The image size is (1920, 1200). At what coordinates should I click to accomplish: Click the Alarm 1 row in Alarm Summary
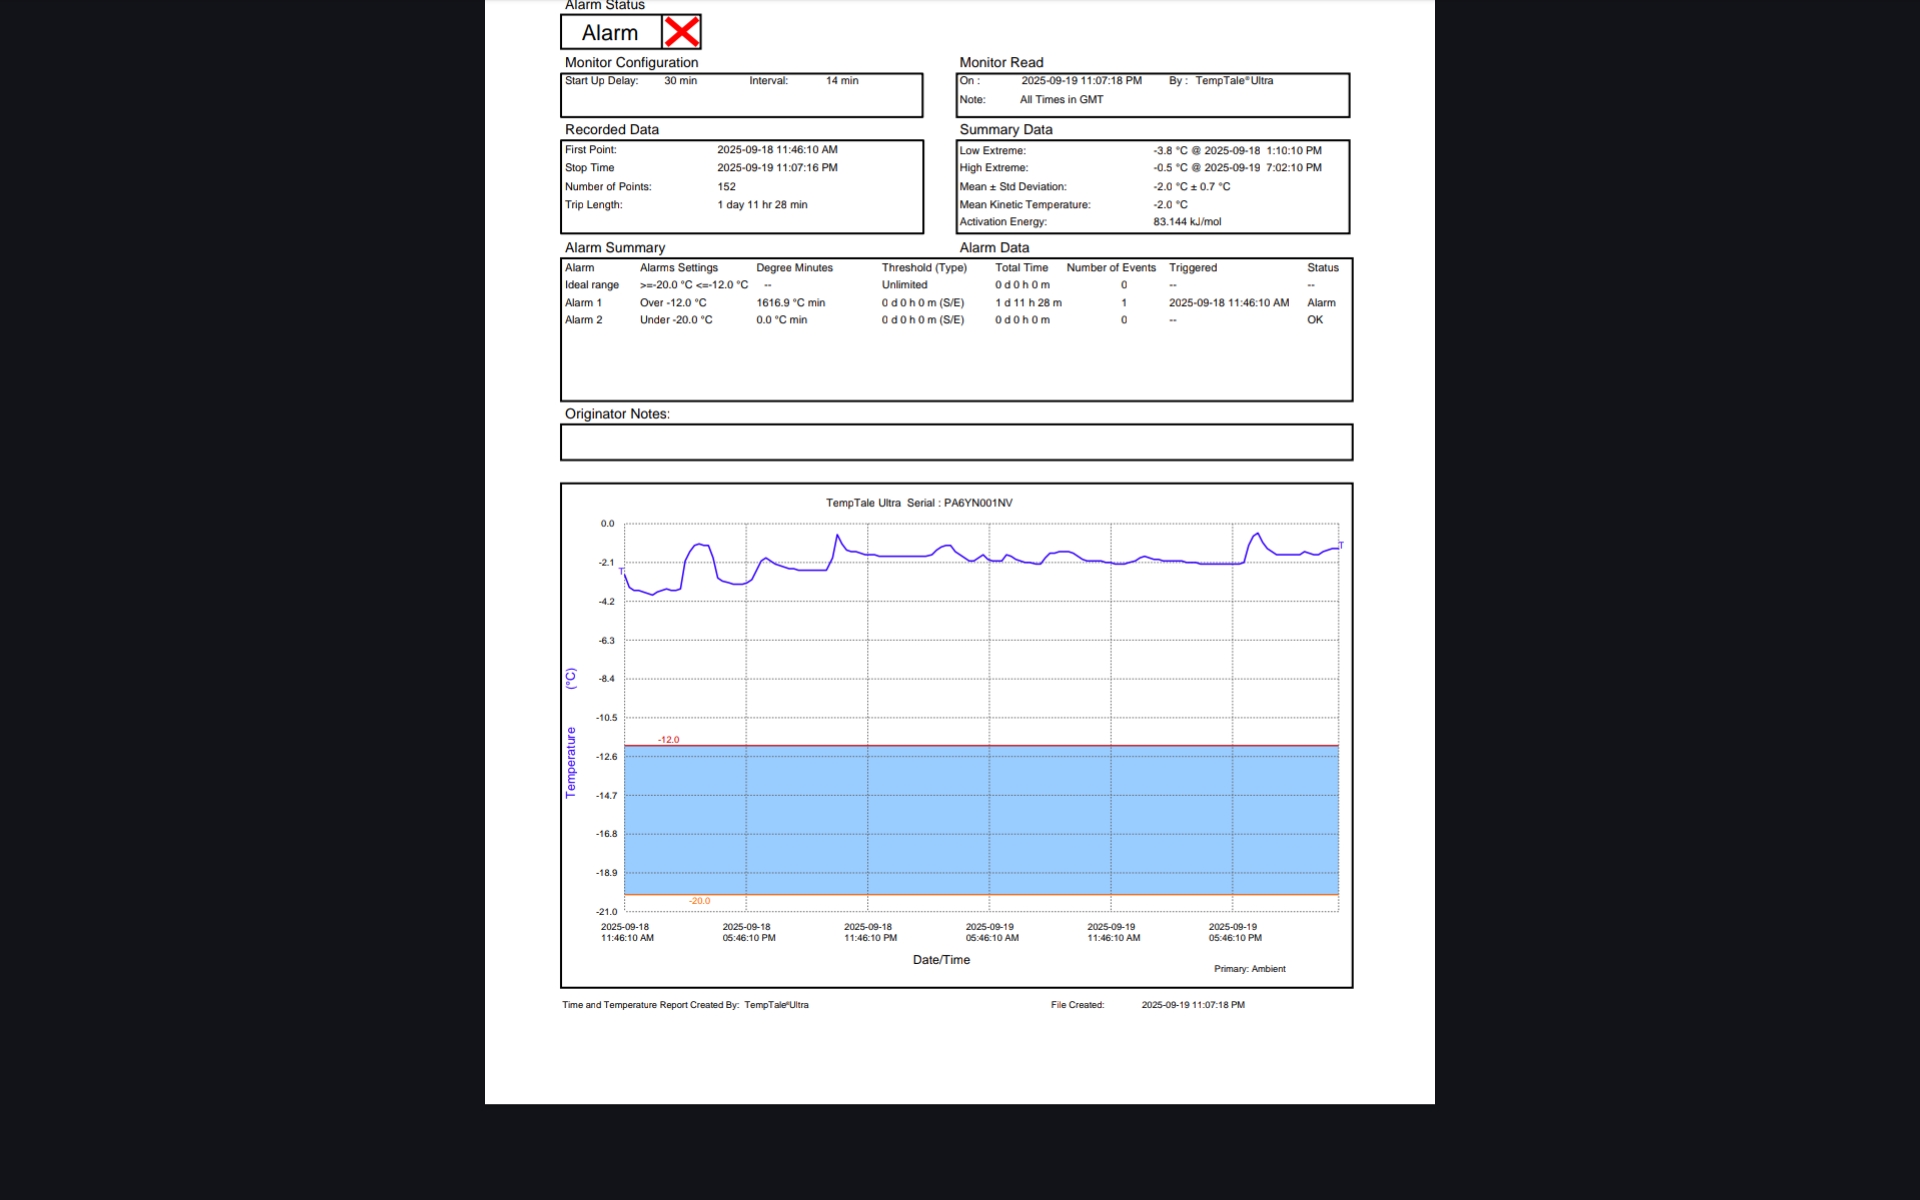coord(583,303)
